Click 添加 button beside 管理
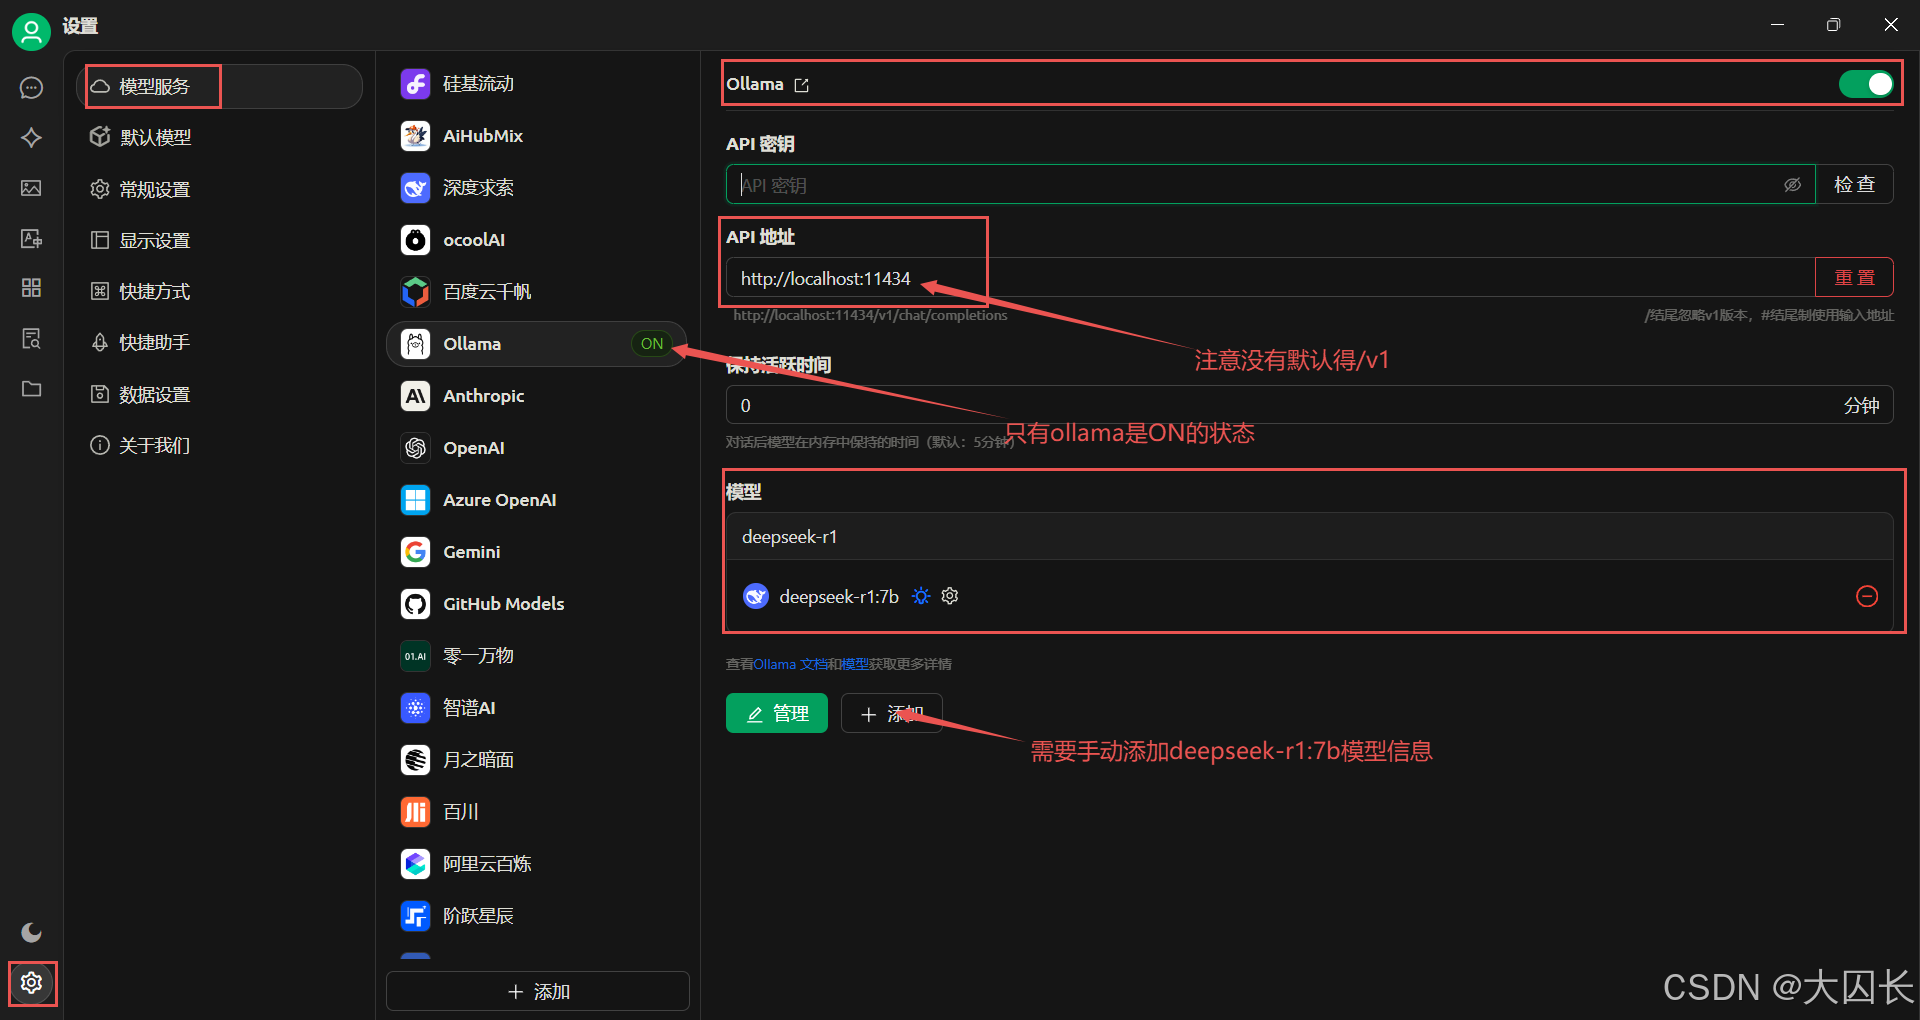Viewport: 1920px width, 1020px height. [x=891, y=713]
